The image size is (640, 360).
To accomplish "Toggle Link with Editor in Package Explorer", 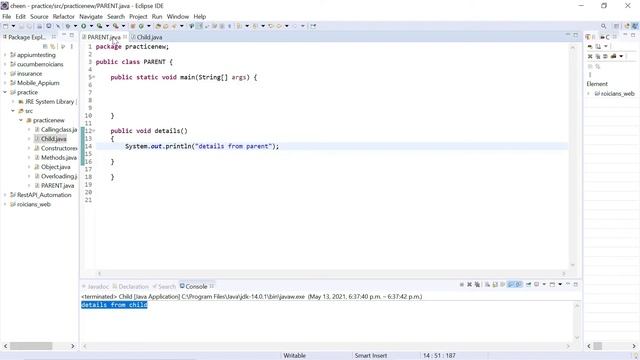I will [x=53, y=47].
